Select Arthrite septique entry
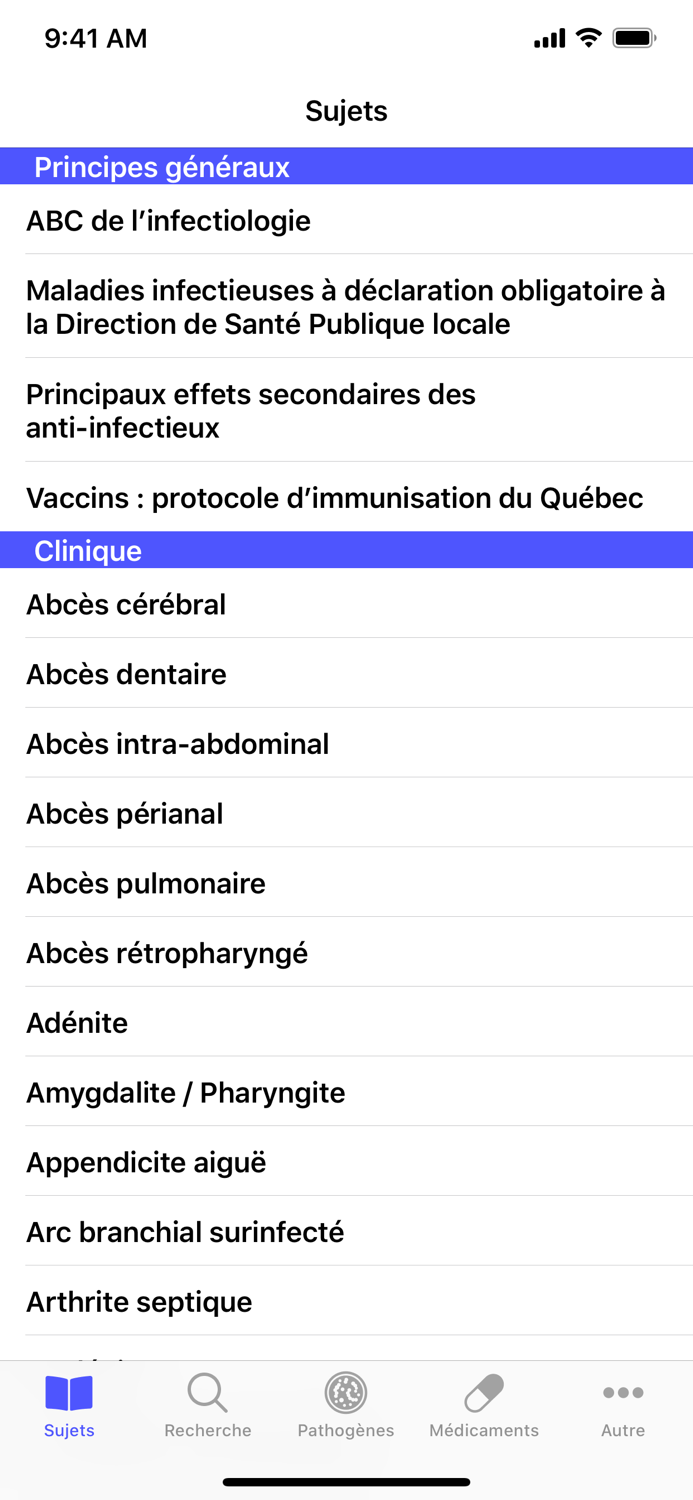 pyautogui.click(x=138, y=1301)
